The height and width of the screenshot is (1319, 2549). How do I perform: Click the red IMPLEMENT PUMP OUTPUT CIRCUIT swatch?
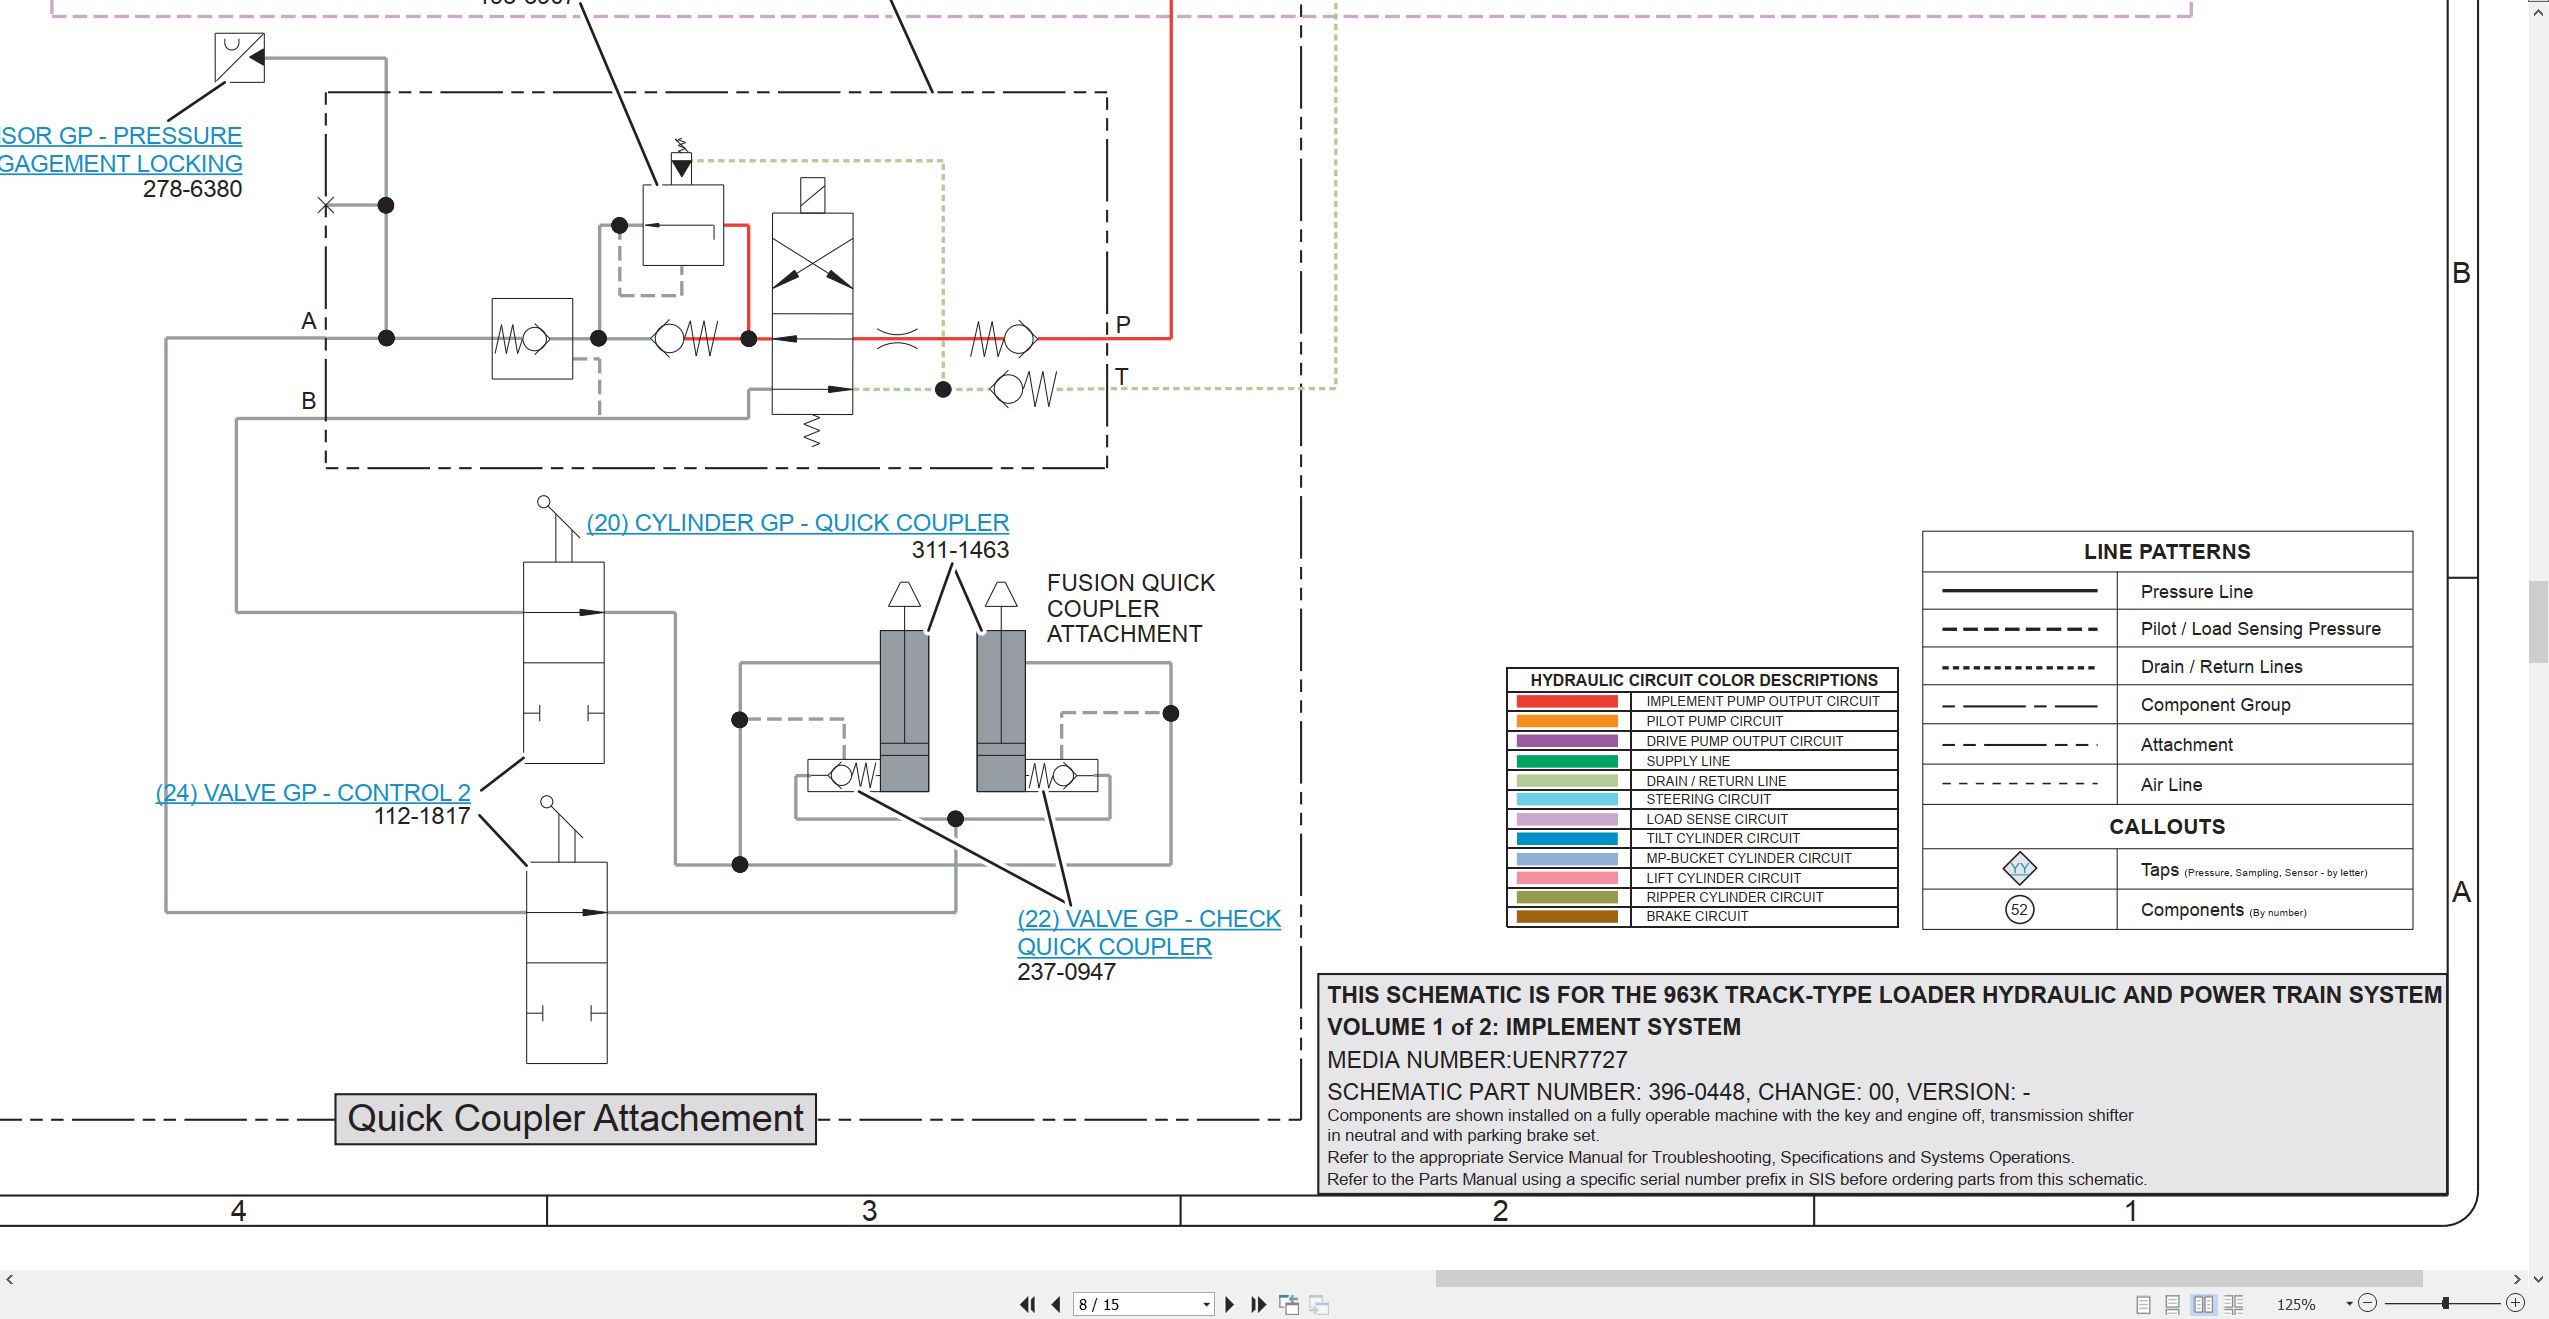[1567, 701]
